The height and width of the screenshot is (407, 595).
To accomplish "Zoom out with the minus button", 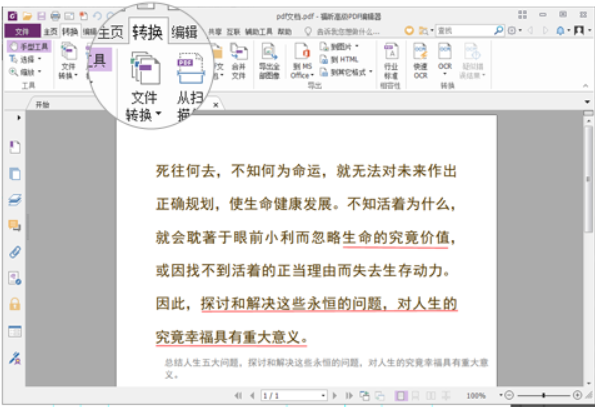I will tap(509, 395).
